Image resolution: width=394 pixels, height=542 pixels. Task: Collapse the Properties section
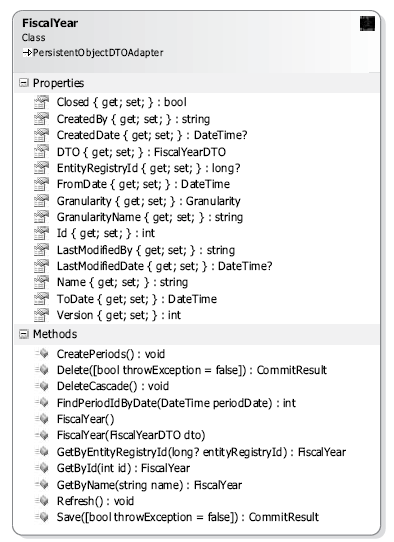pyautogui.click(x=24, y=83)
